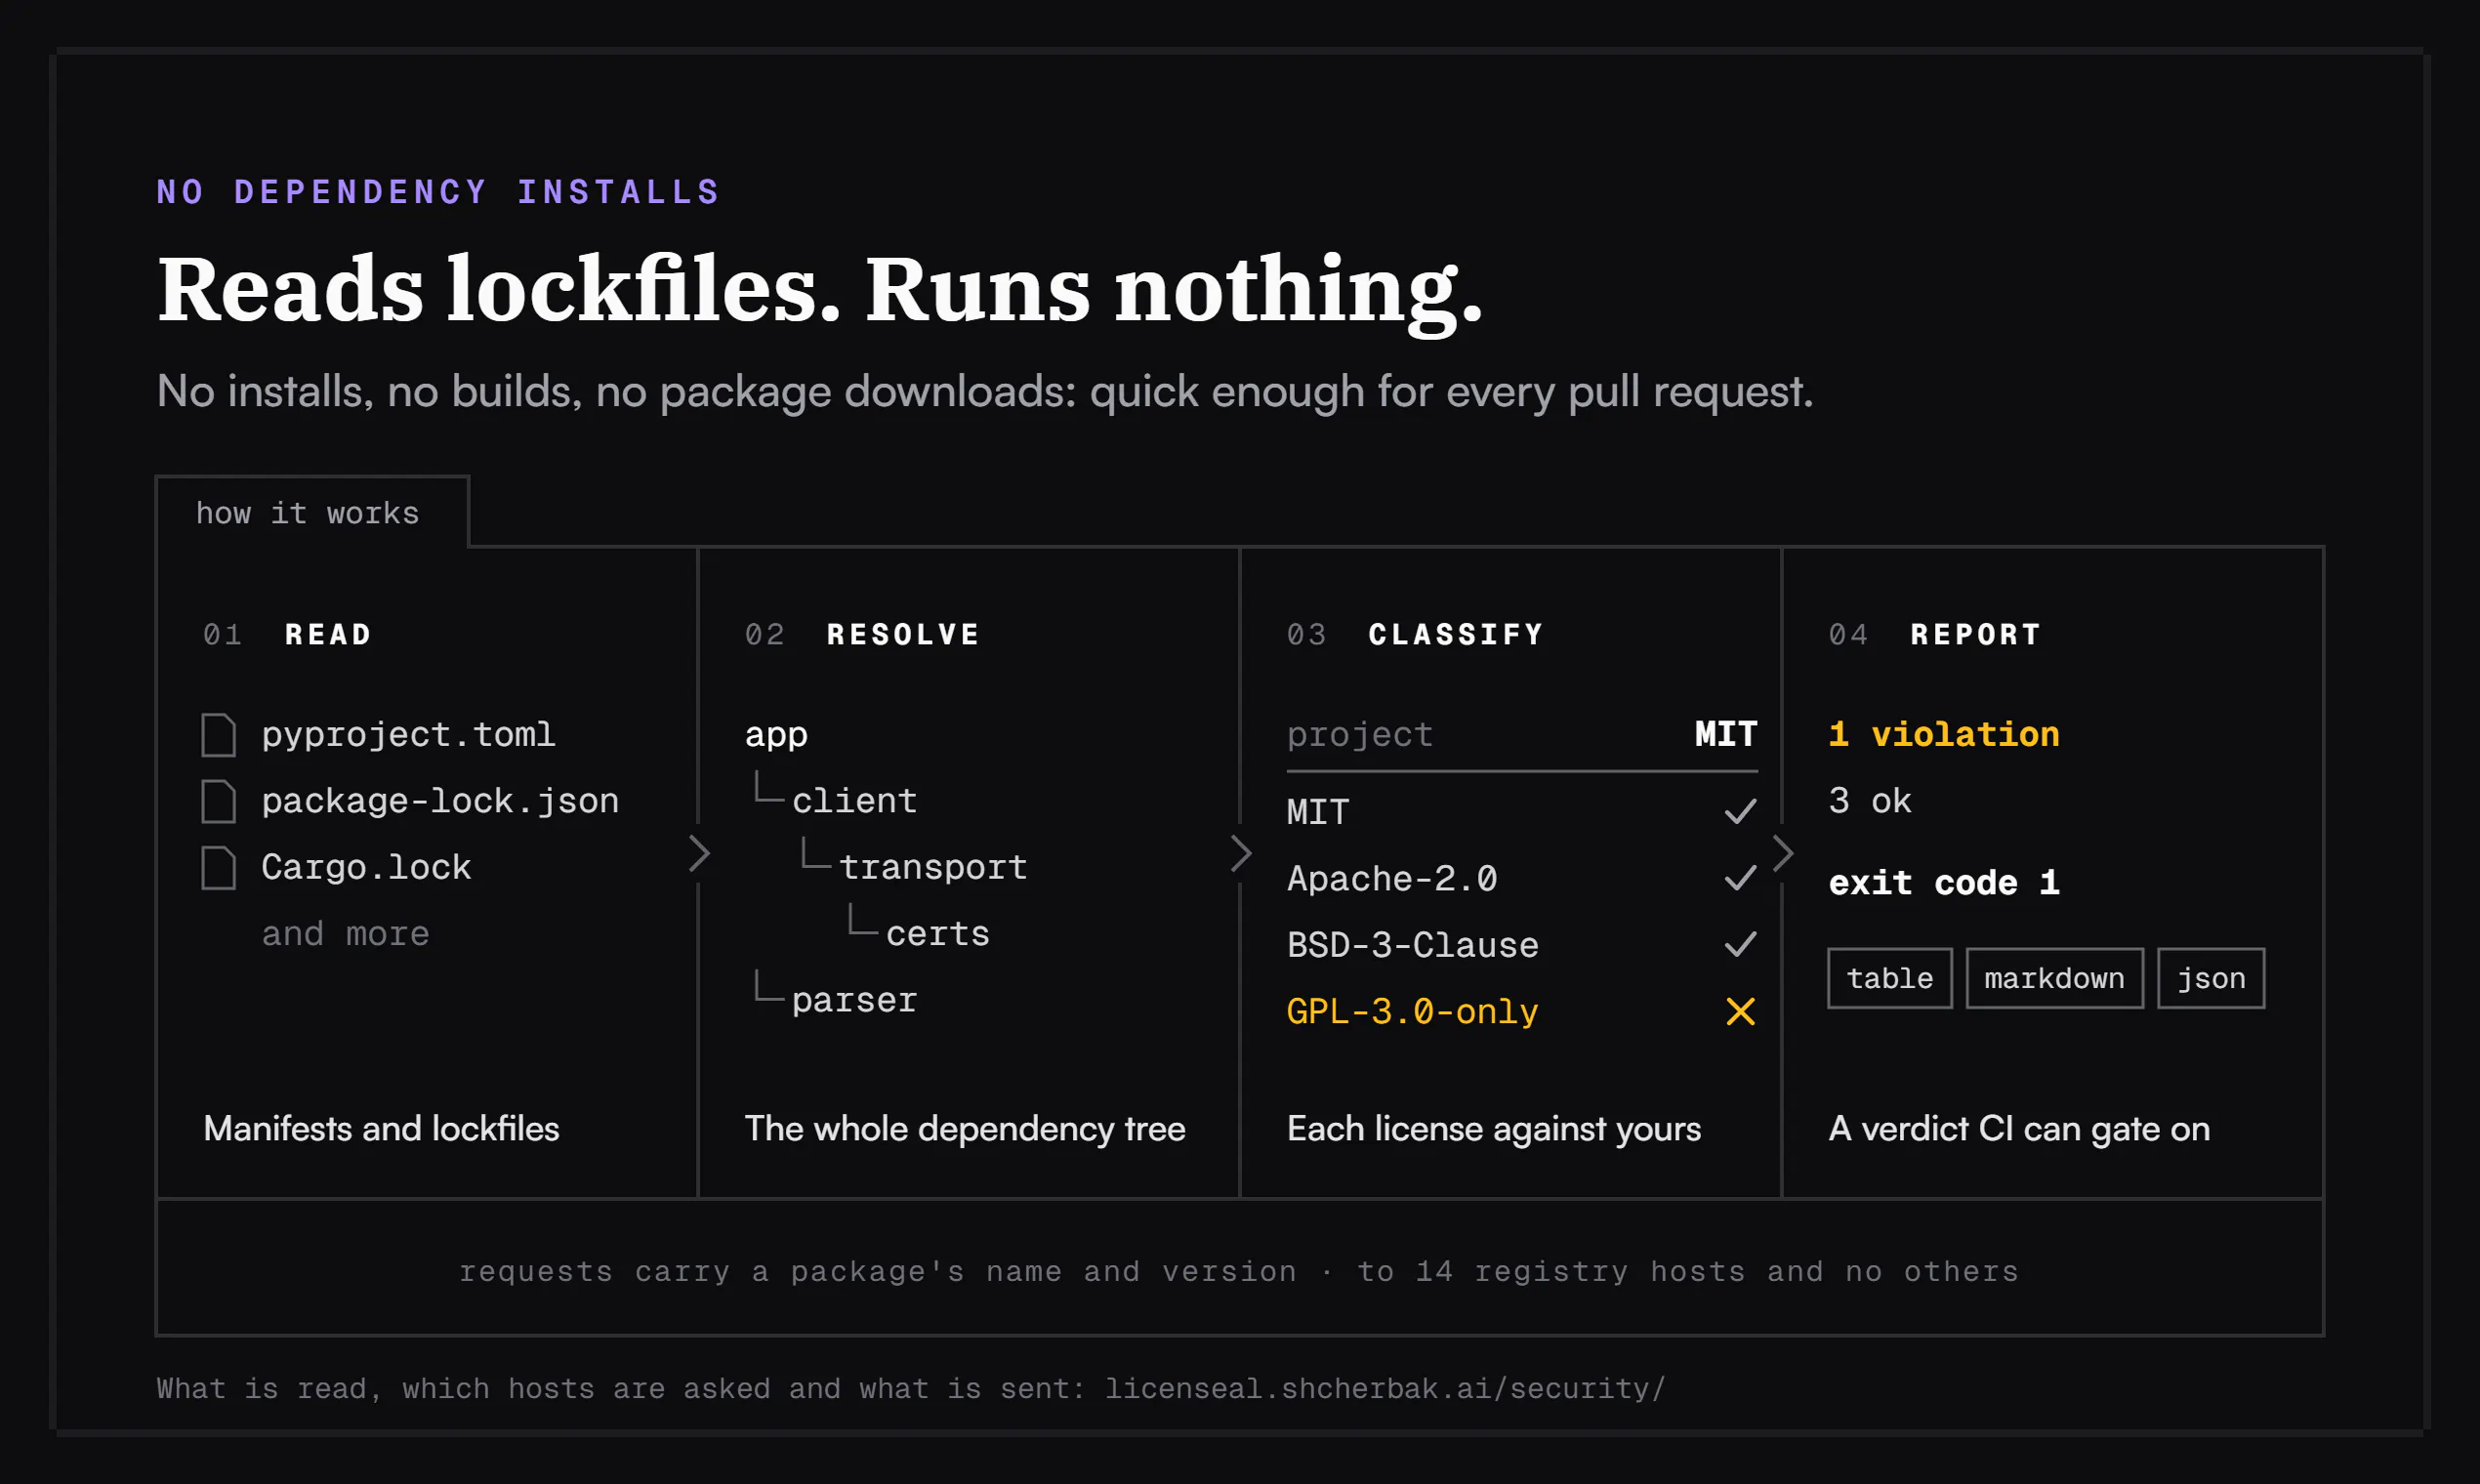Click the 'NO DEPENDENCY INSTALLS' eyebrow label
The height and width of the screenshot is (1484, 2480).
(x=438, y=192)
